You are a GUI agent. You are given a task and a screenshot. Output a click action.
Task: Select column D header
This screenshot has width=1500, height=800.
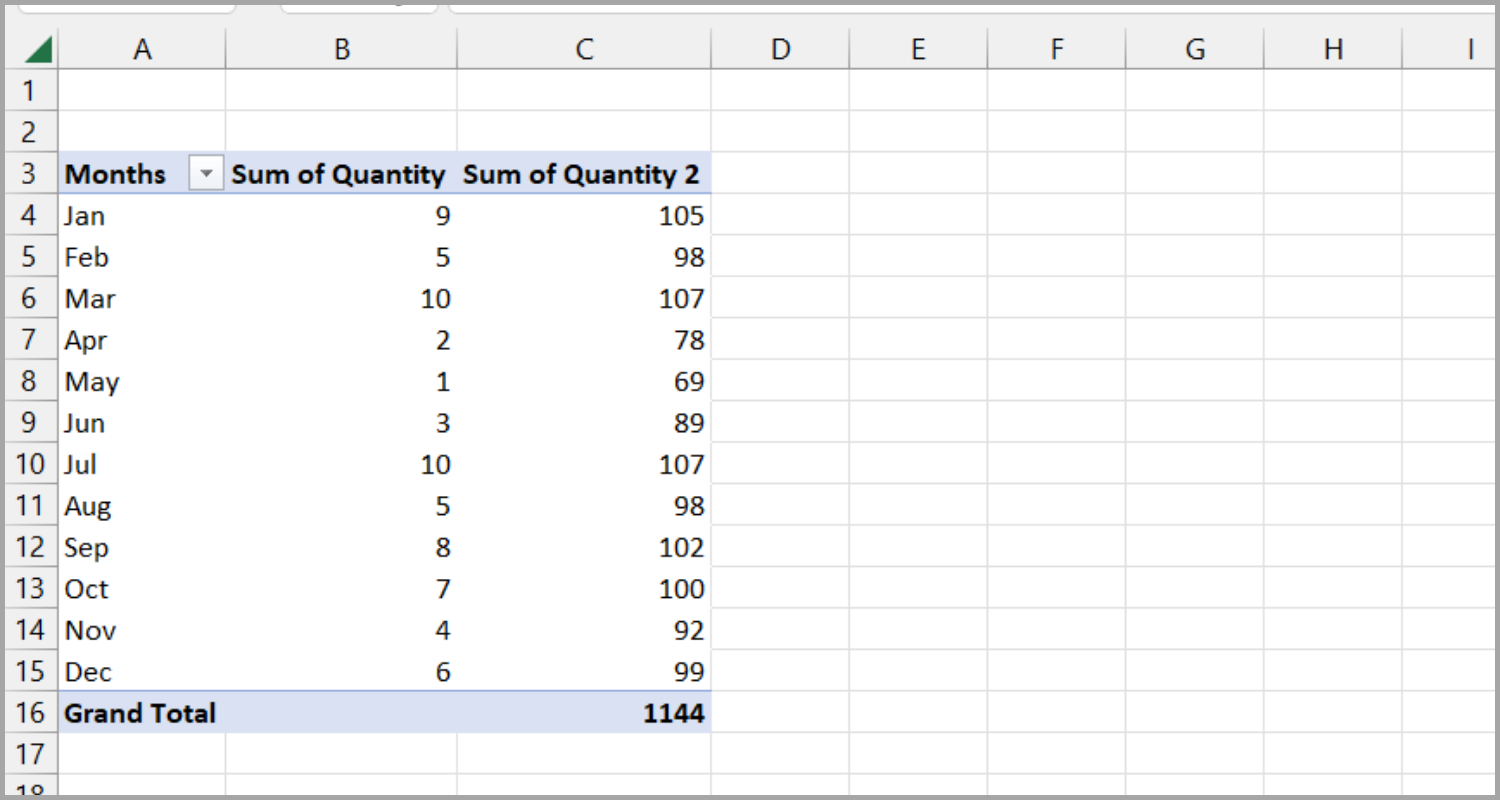tap(779, 47)
